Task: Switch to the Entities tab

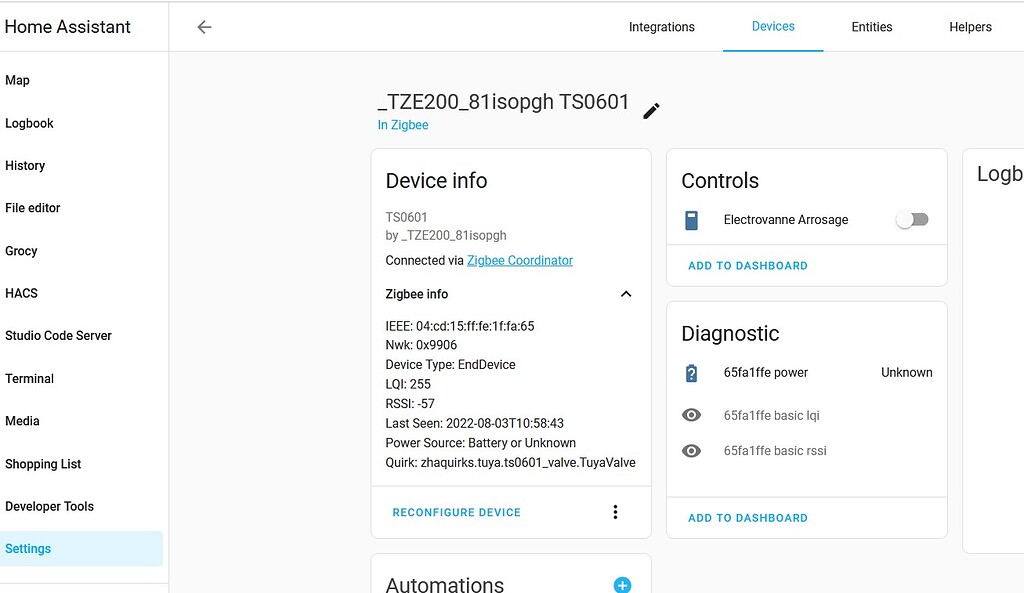Action: (871, 27)
